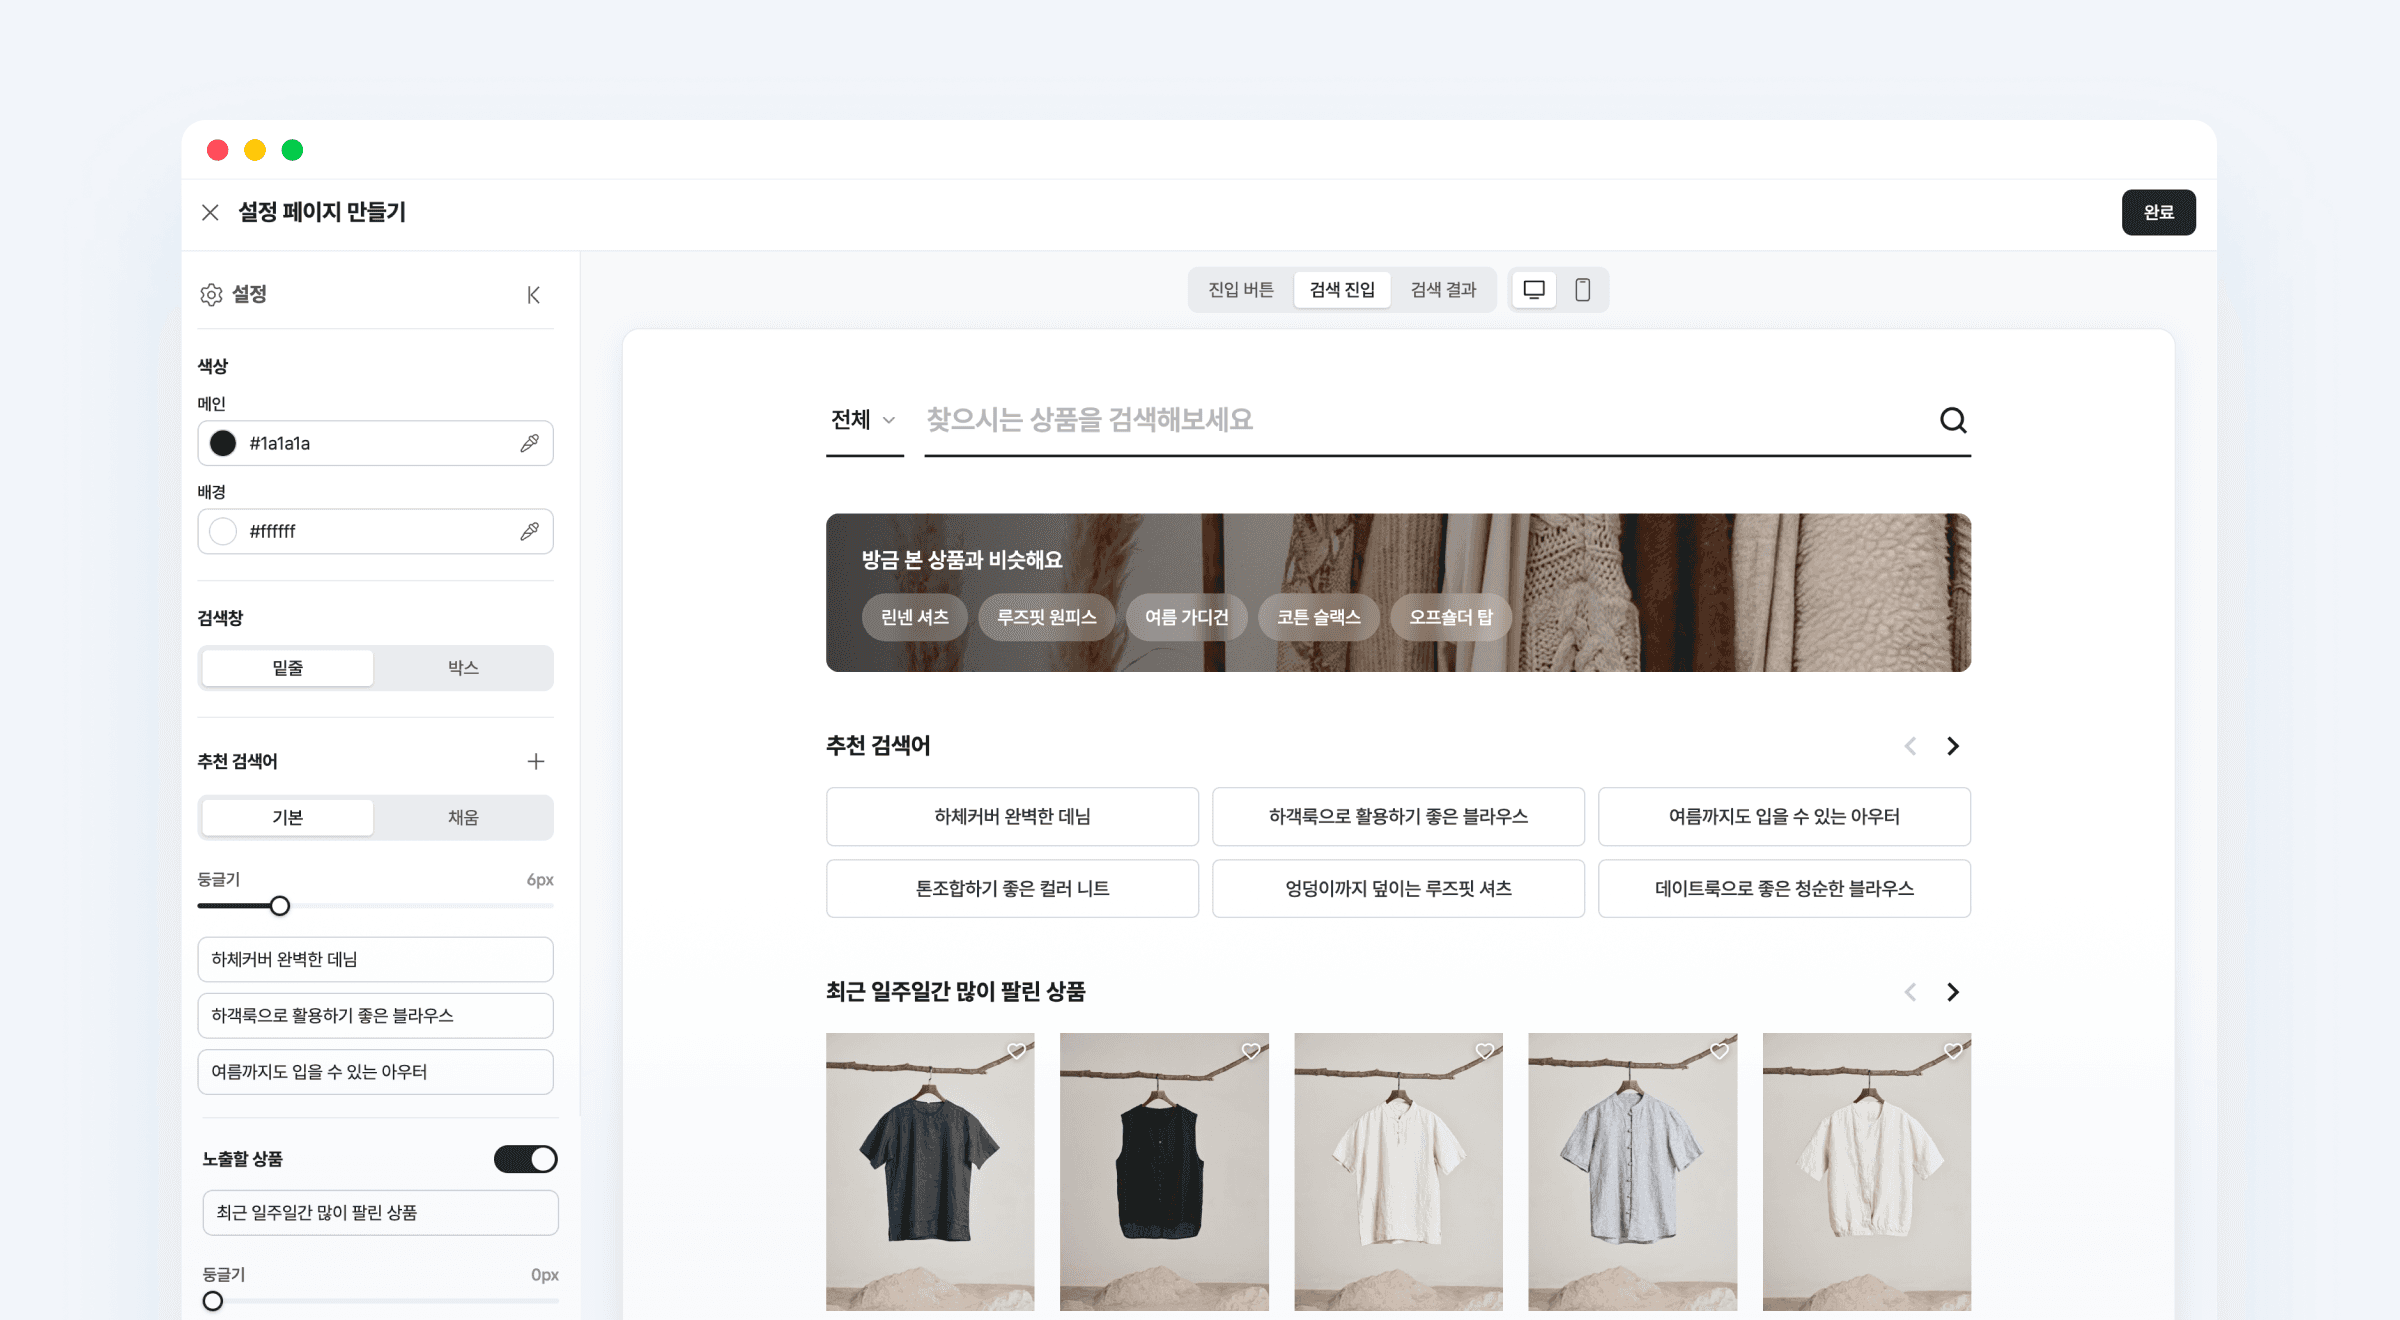
Task: Open the dark gray t-shirt thumbnail
Action: [930, 1172]
